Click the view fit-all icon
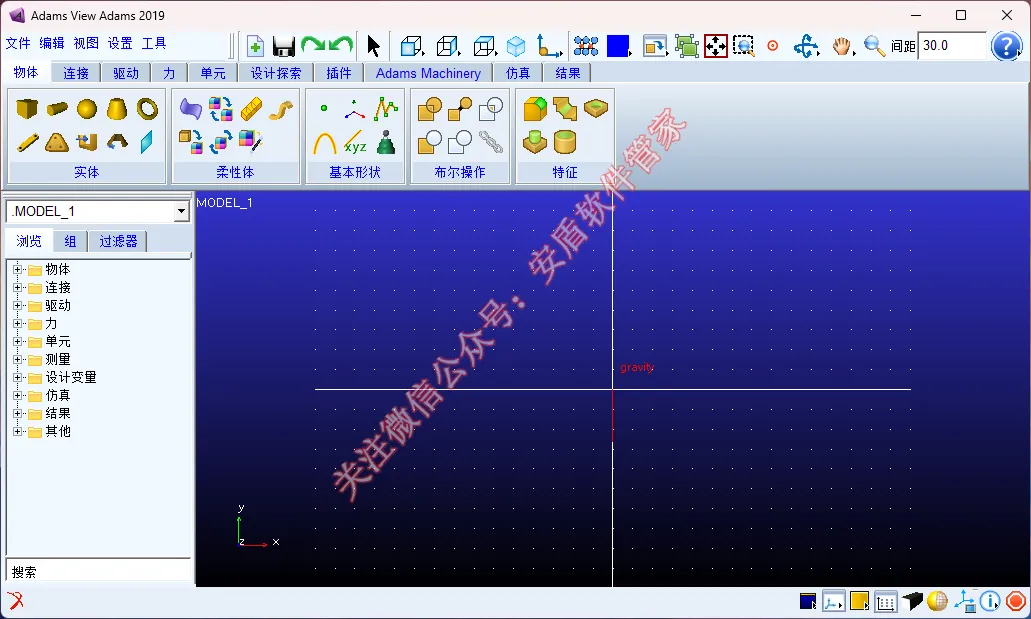 (715, 46)
